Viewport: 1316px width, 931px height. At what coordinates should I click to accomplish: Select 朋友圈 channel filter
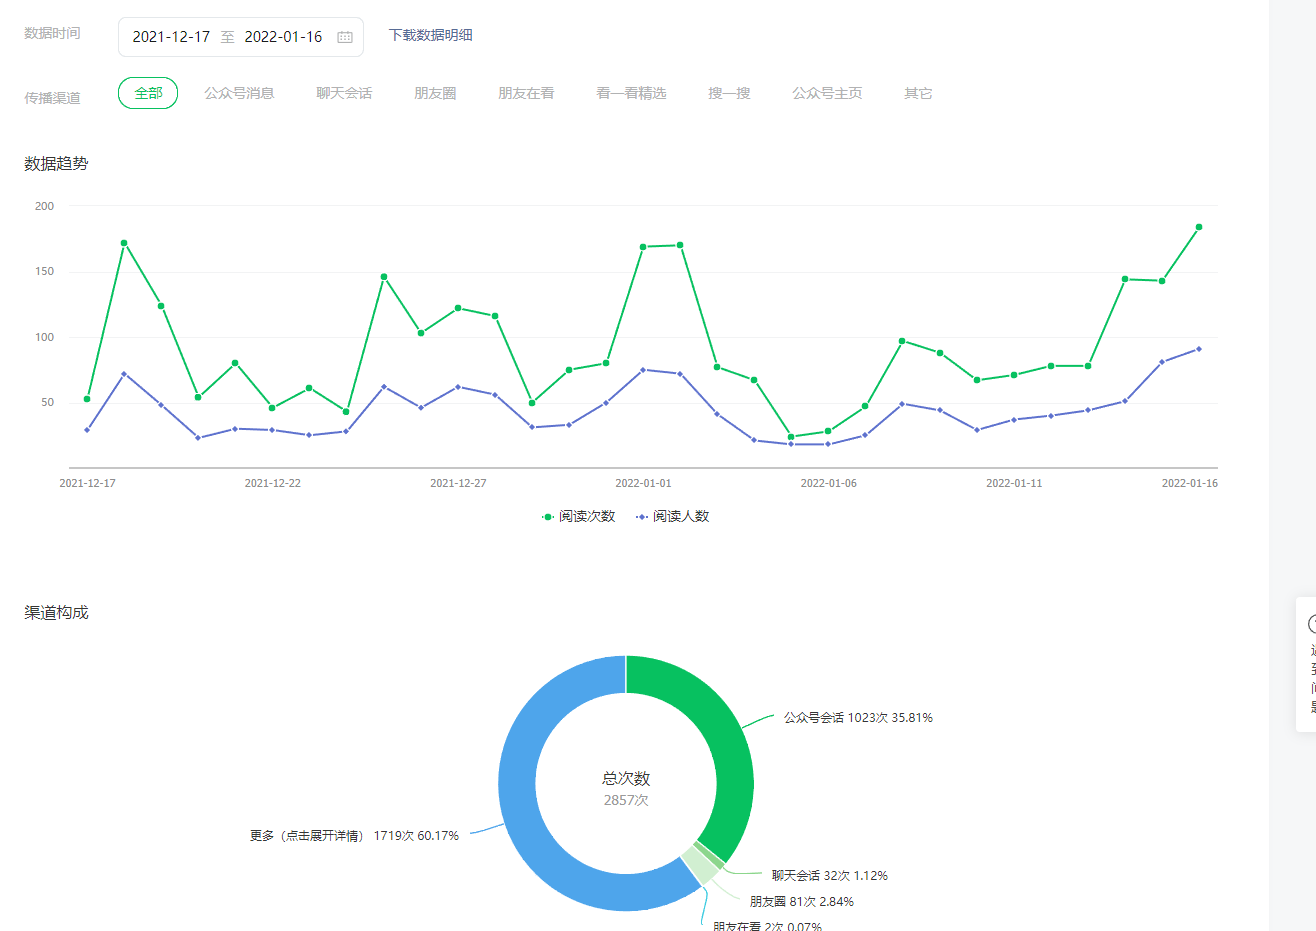coord(435,93)
